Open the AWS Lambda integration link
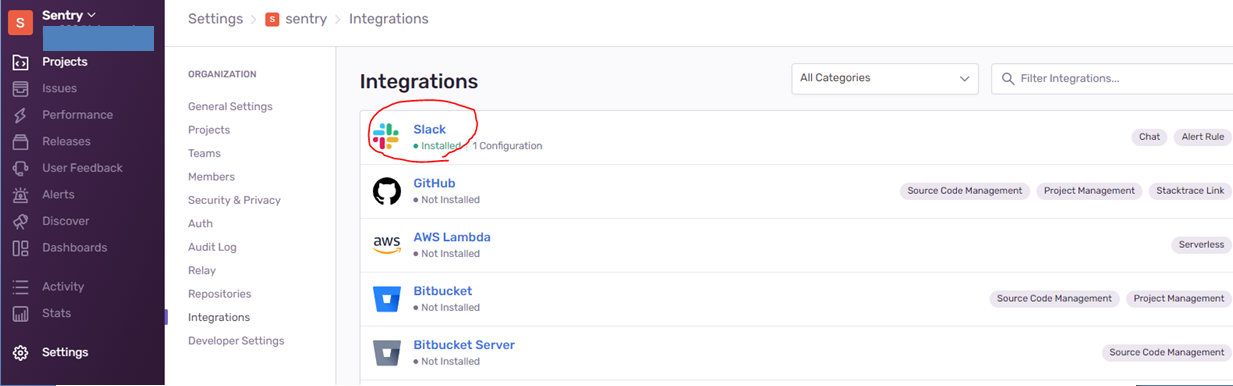The width and height of the screenshot is (1233, 386). 452,237
